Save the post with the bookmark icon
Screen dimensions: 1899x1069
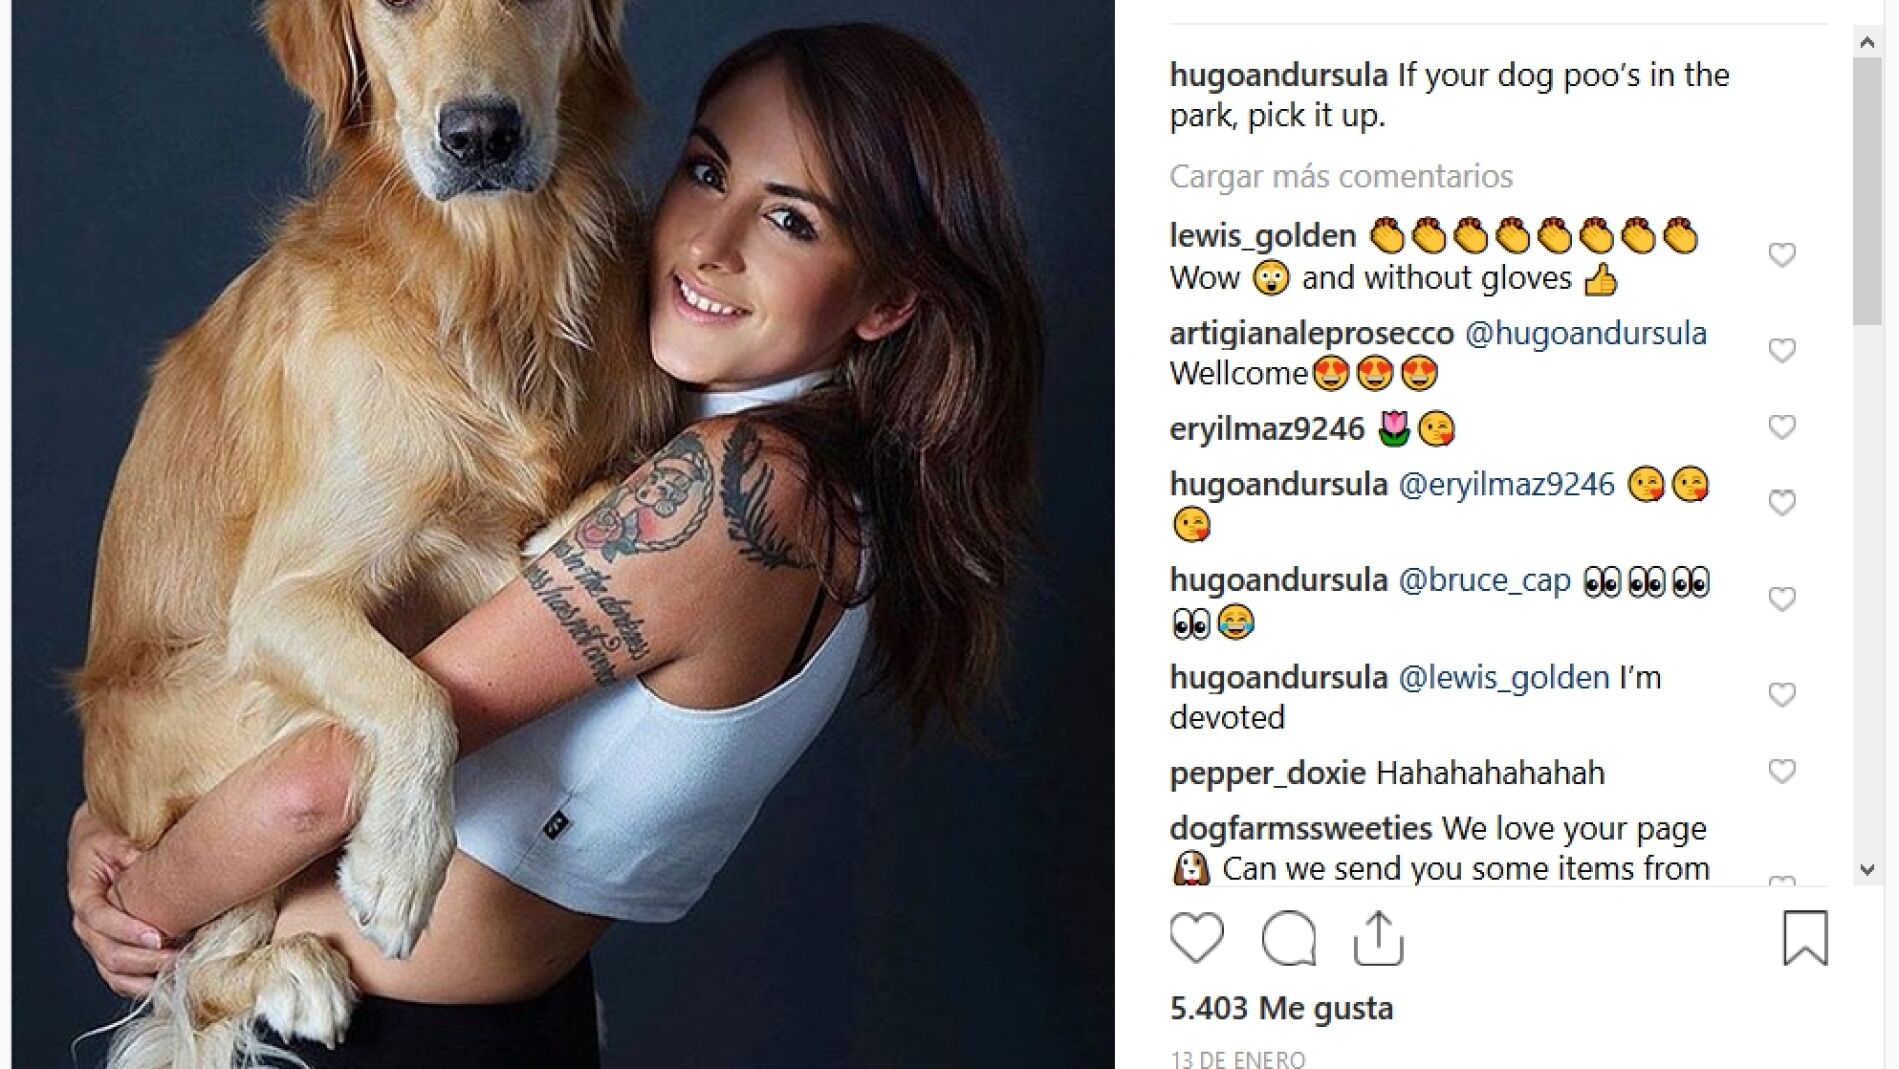click(1805, 937)
